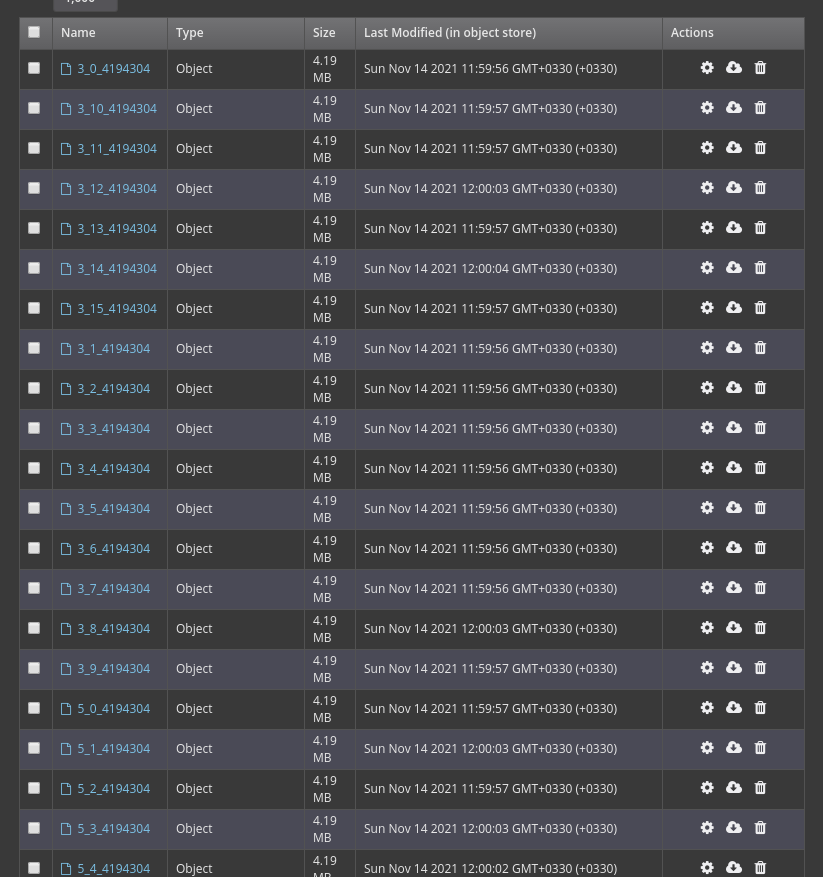The height and width of the screenshot is (877, 823).
Task: Open settings gear for 3_0_4194304
Action: pos(707,68)
